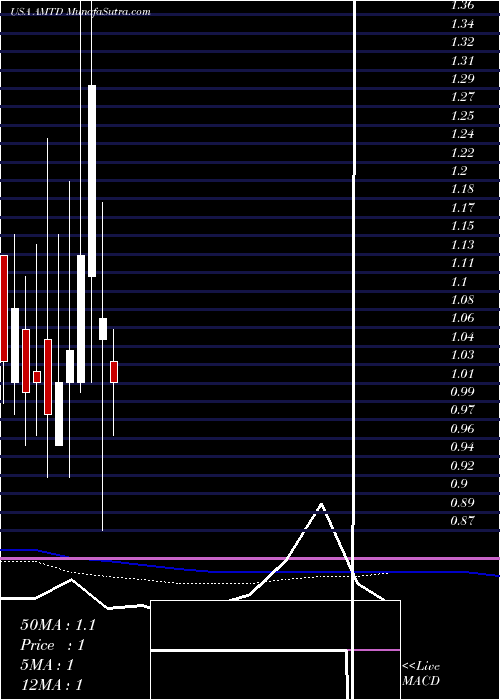This screenshot has height=700, width=500.
Task: Click the 0.97 price axis label
Action: pos(462,410)
